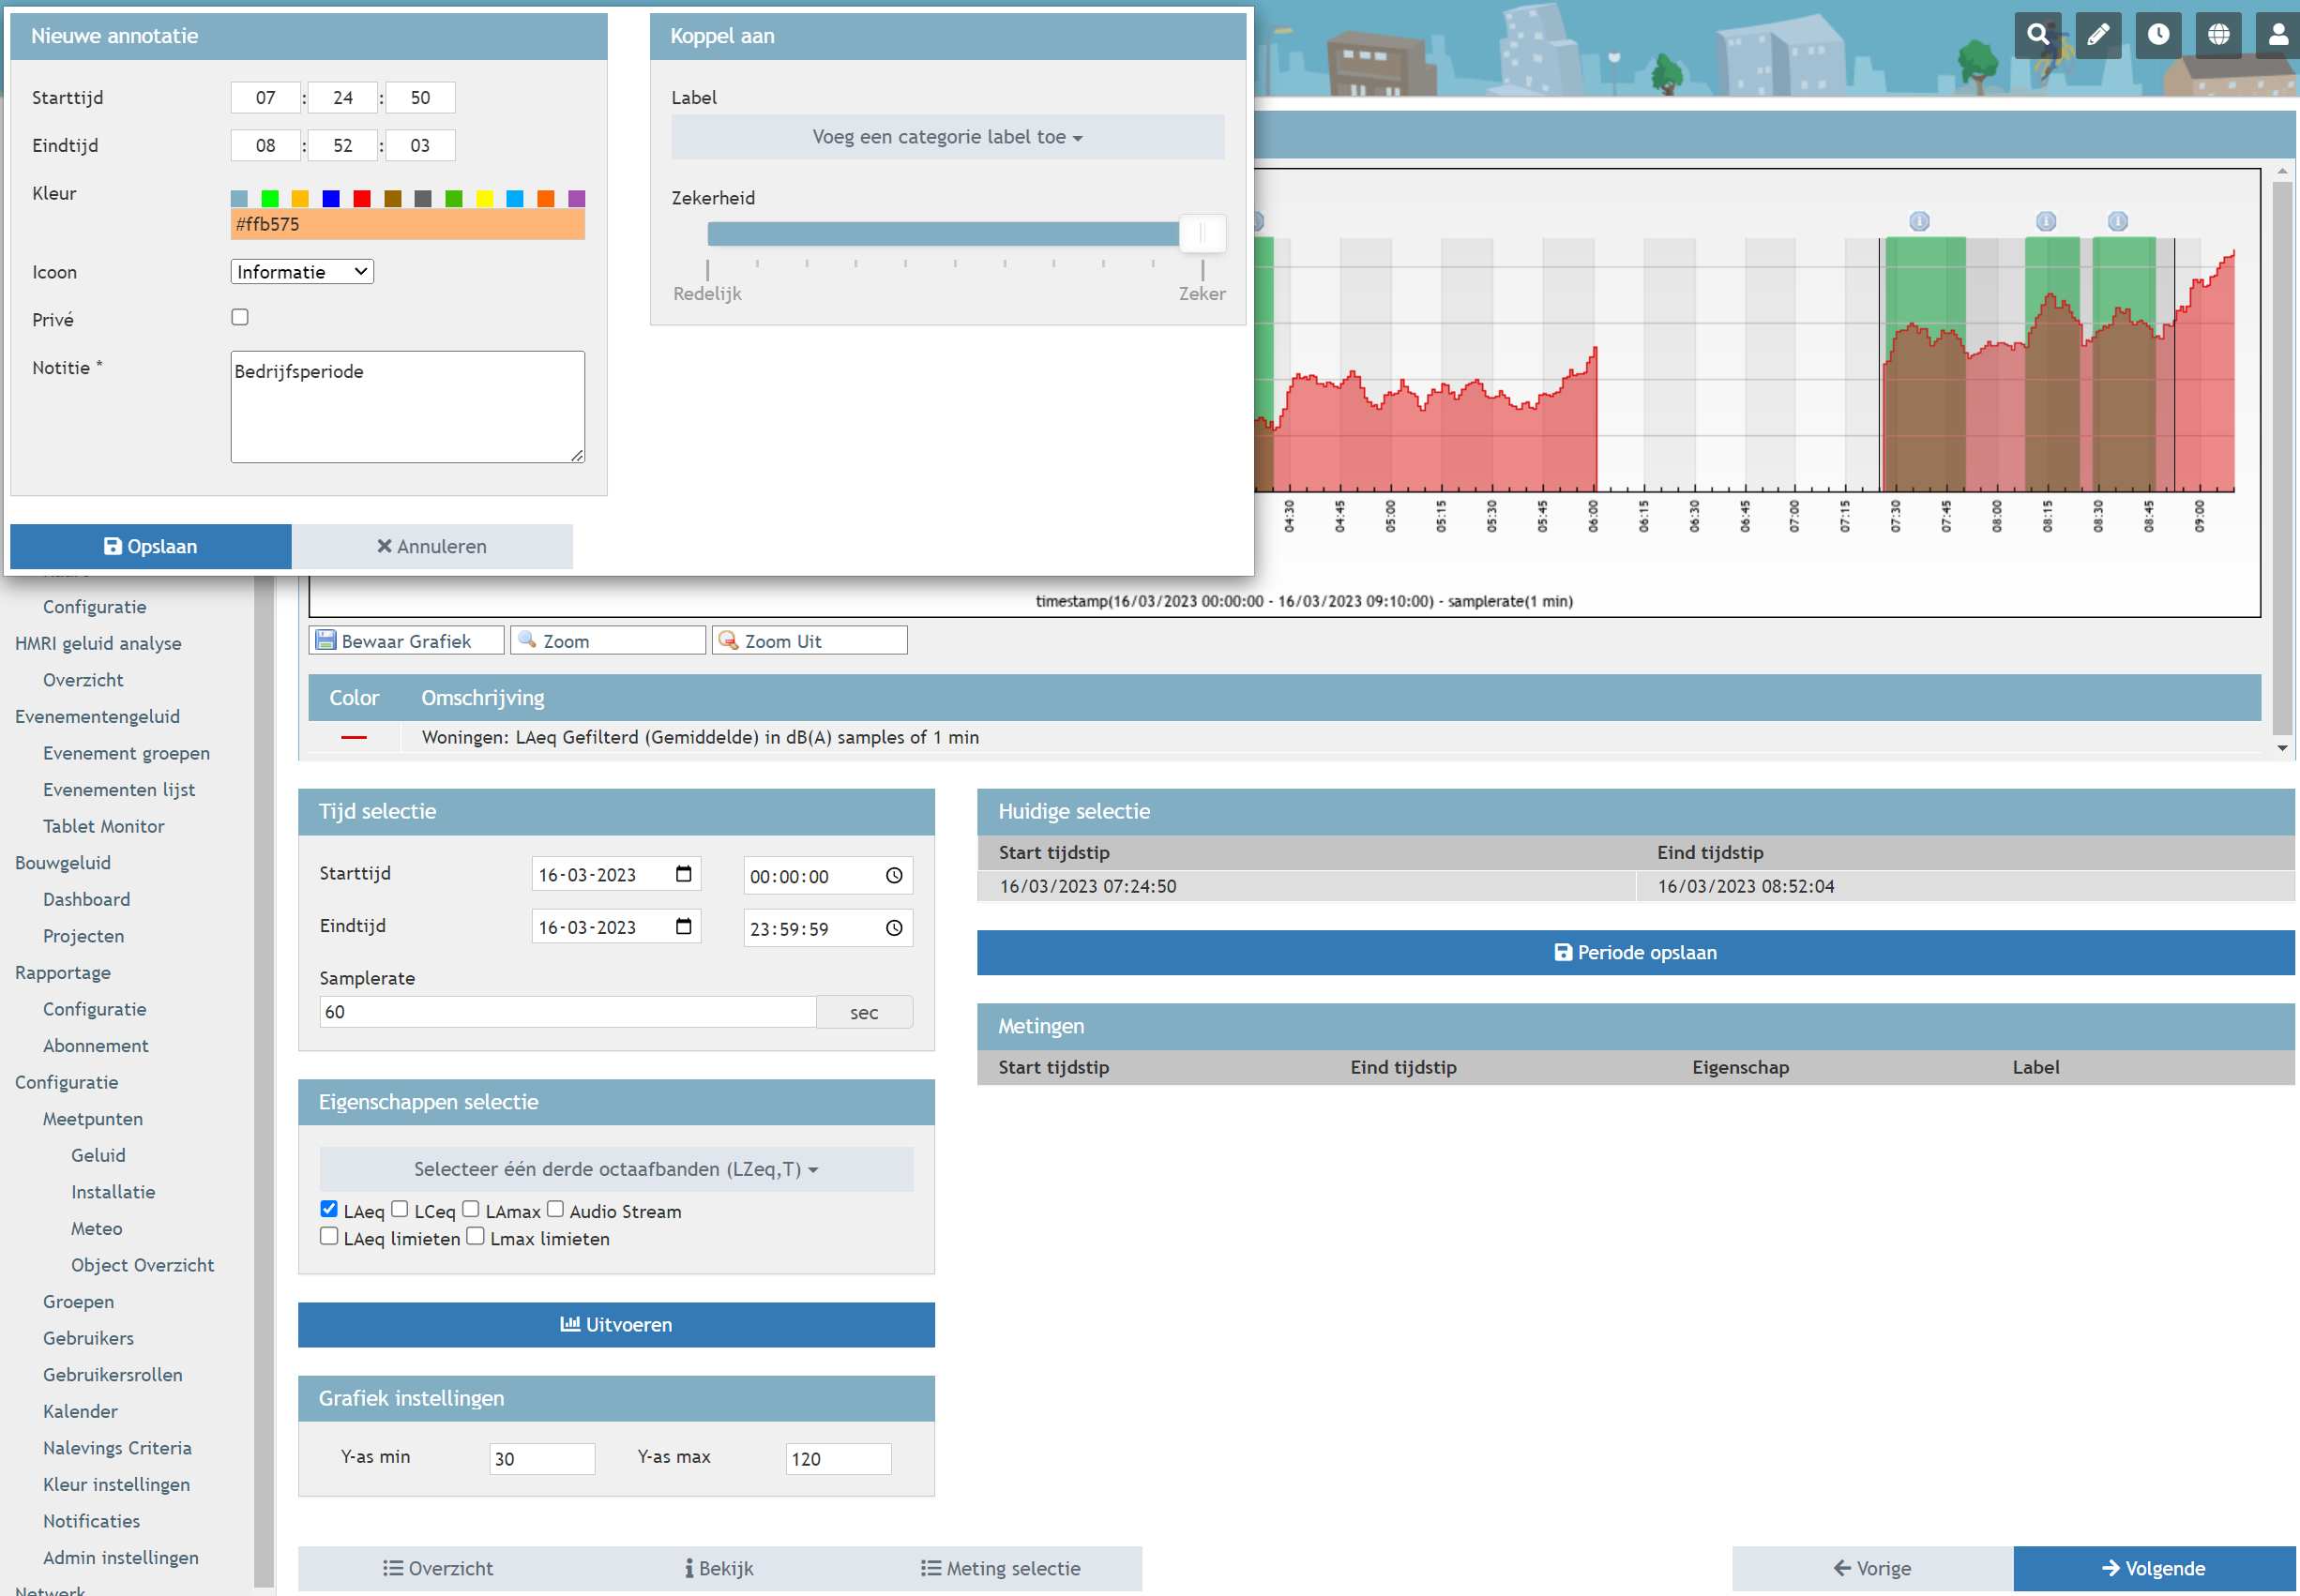Click the search magnifier icon in header

click(2037, 35)
